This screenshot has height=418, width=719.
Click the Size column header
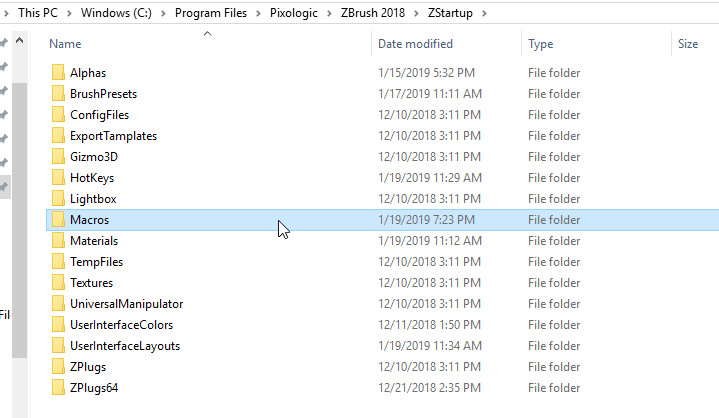pos(688,44)
